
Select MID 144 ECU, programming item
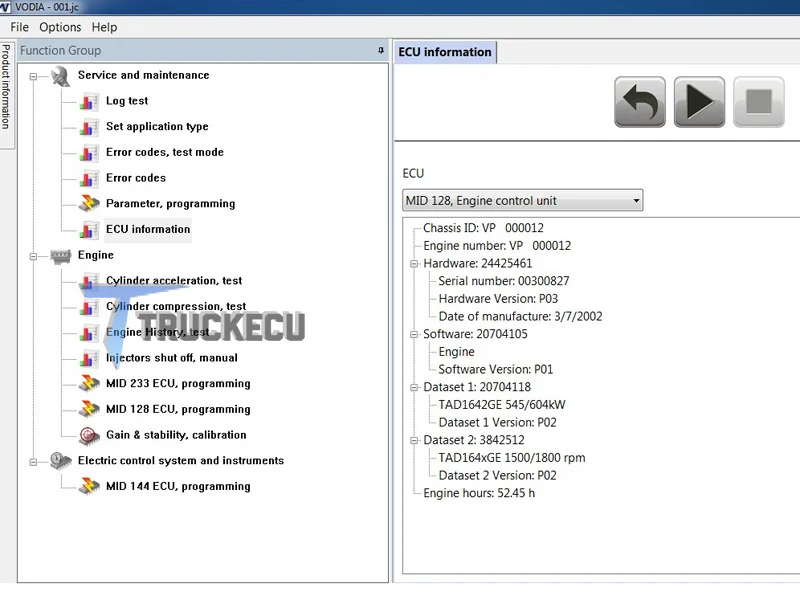(x=178, y=486)
